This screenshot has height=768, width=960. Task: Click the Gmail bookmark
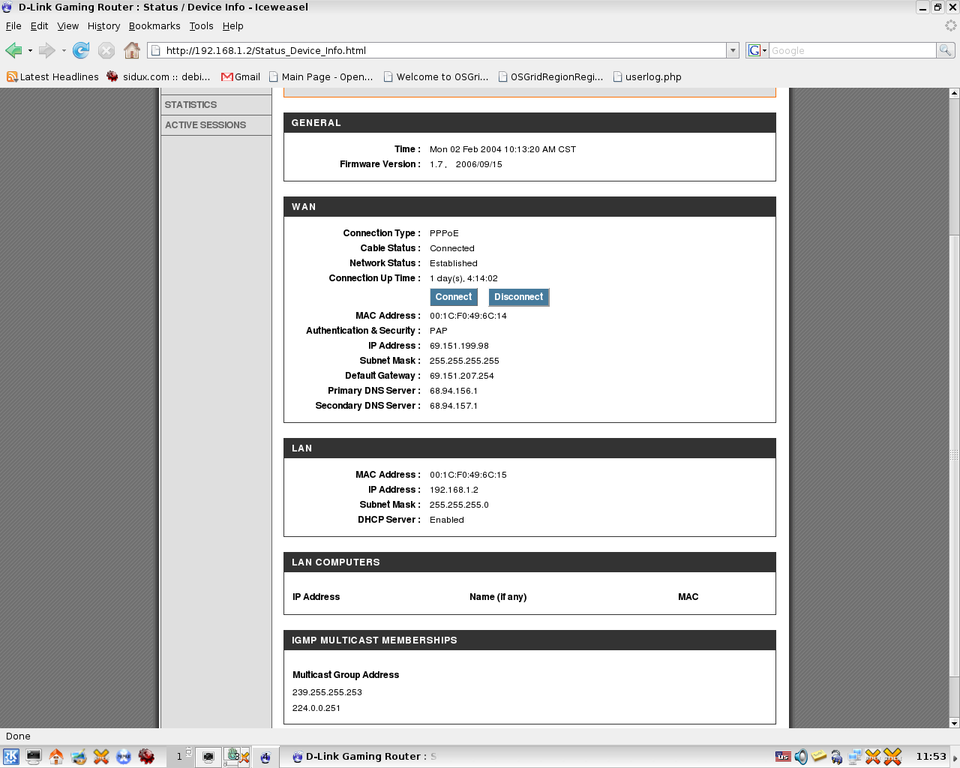click(x=240, y=76)
